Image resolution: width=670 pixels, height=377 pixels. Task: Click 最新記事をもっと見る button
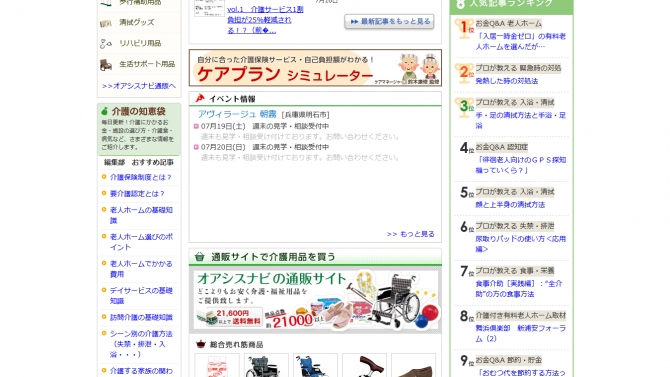click(389, 21)
